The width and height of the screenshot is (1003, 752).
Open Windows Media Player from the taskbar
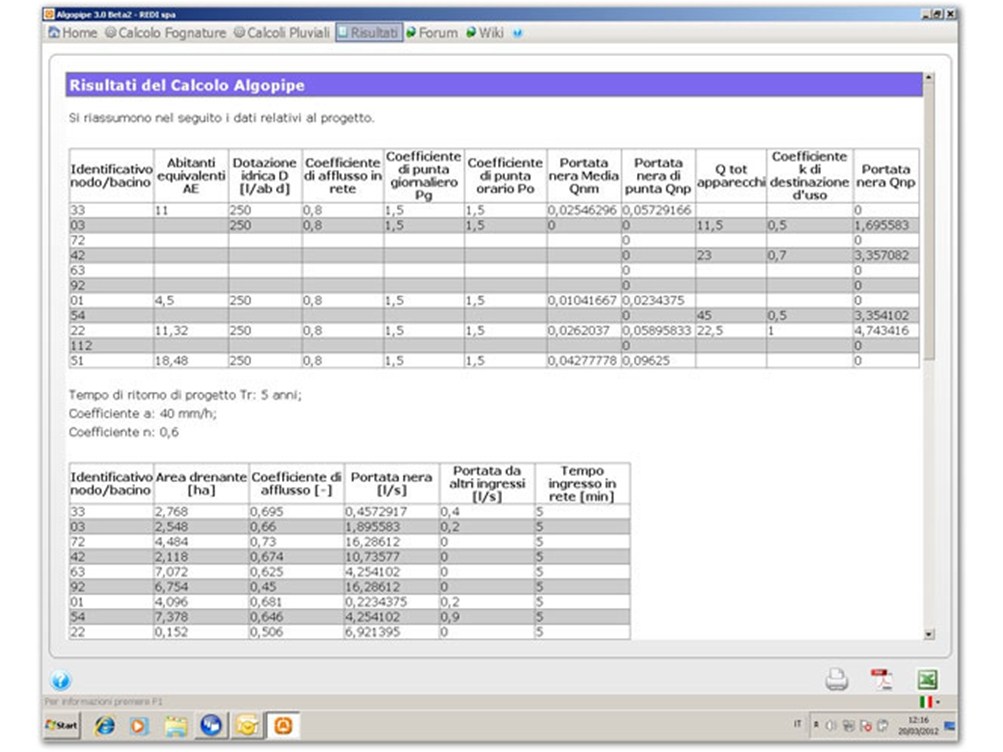(x=140, y=725)
